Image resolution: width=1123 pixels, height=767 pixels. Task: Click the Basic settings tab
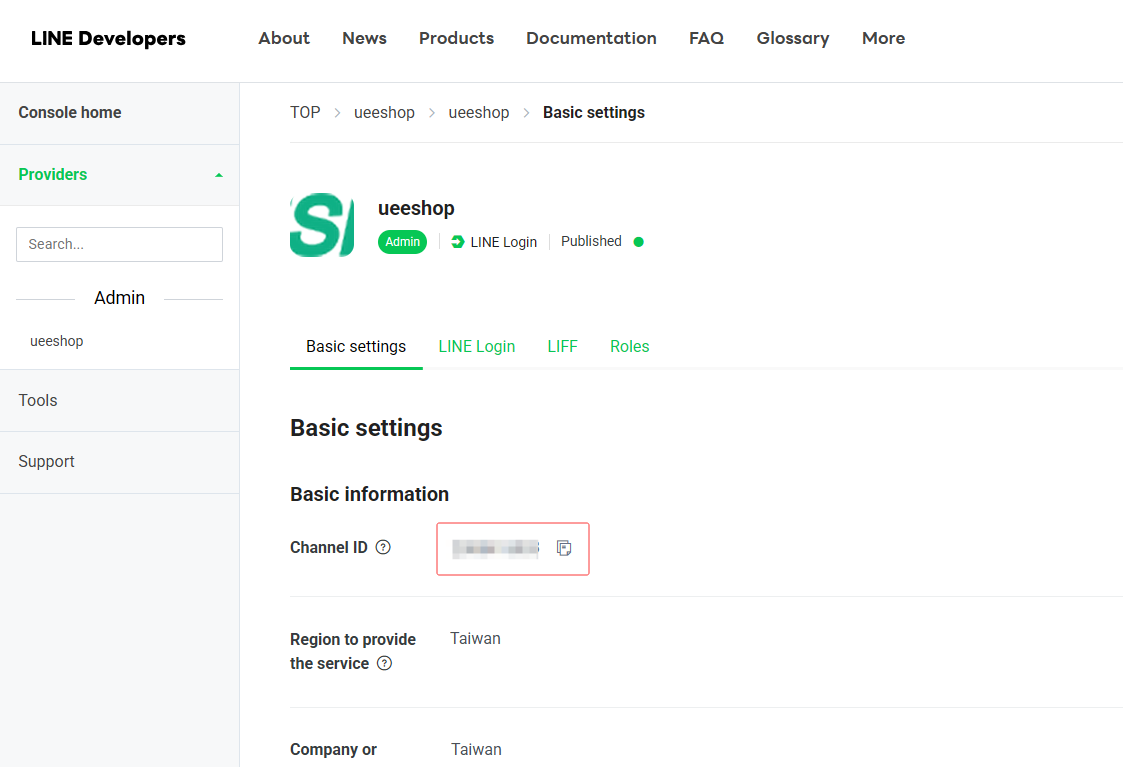(356, 346)
